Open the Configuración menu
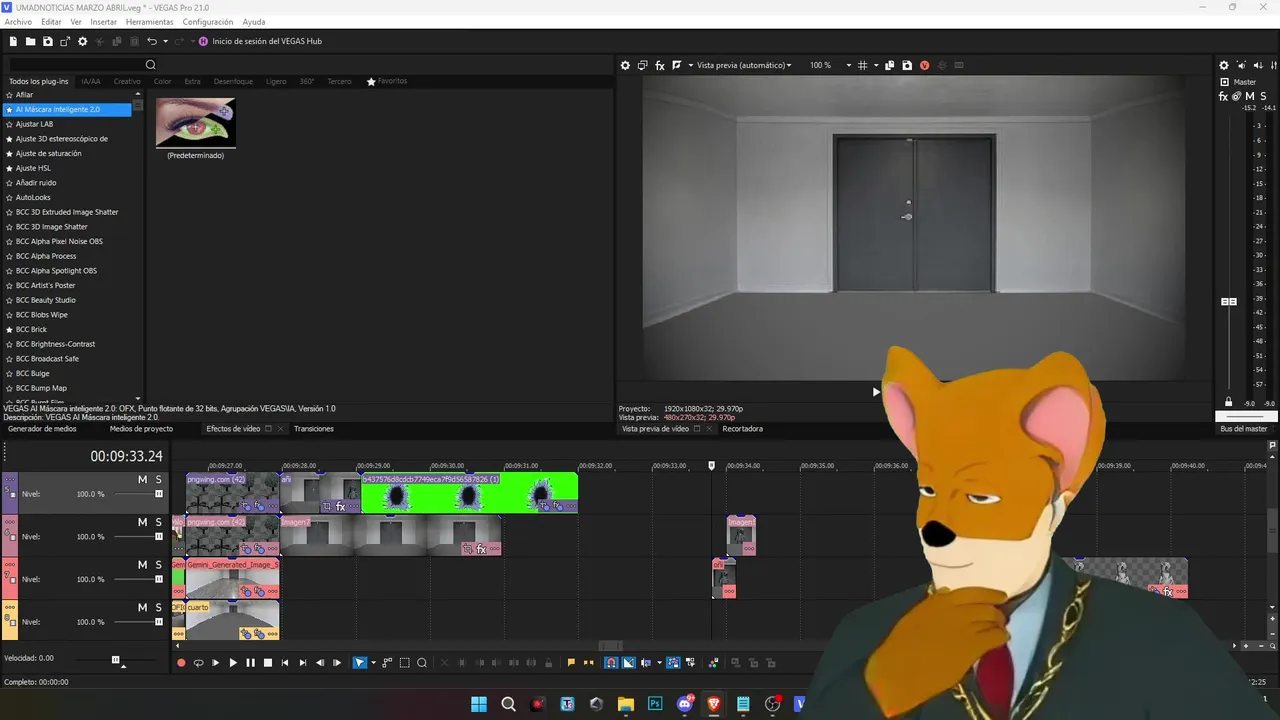The height and width of the screenshot is (720, 1280). (208, 22)
